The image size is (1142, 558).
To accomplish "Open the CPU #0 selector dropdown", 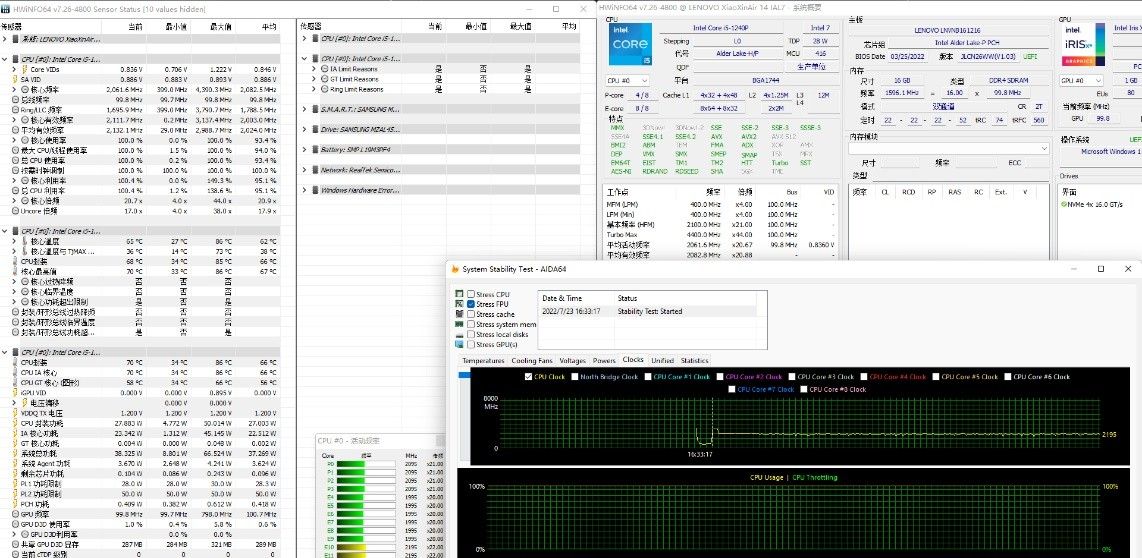I will (x=629, y=81).
